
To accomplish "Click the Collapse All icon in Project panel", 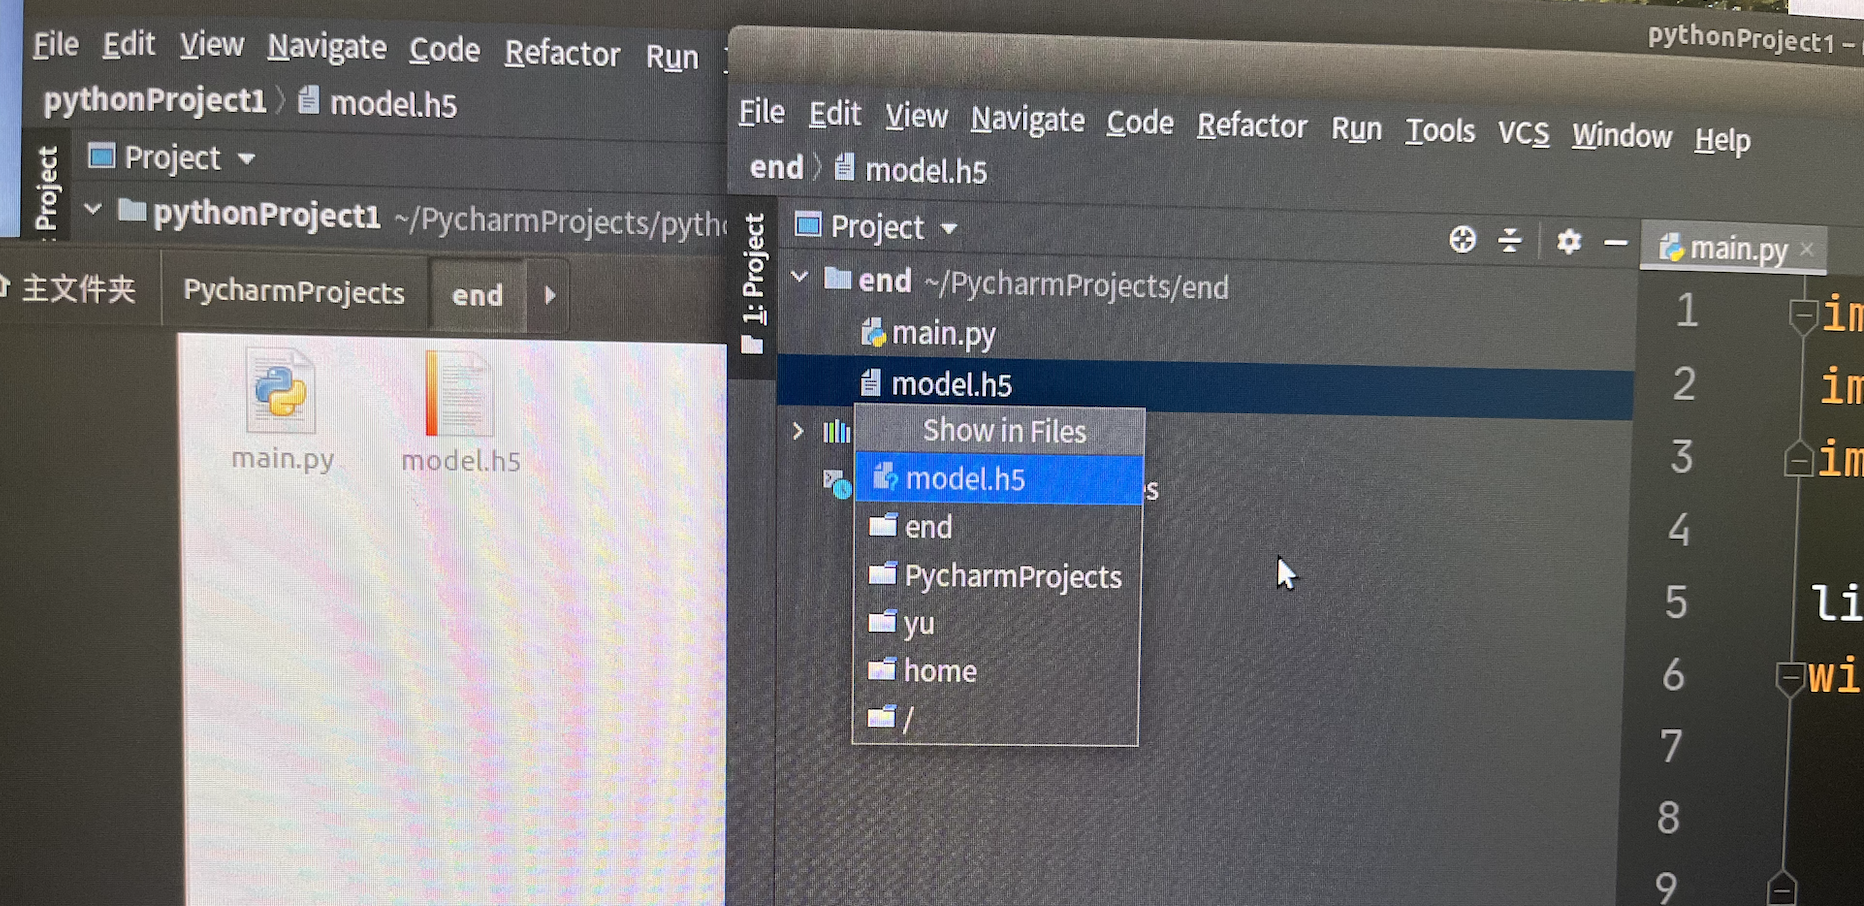I will click(1509, 240).
